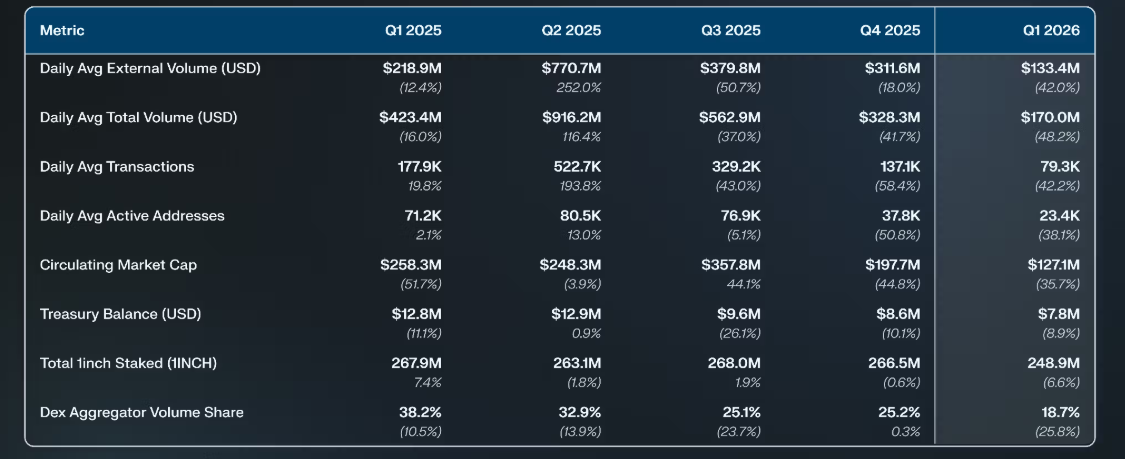Select the $770.7M value
1125x459 pixels.
pyautogui.click(x=571, y=69)
